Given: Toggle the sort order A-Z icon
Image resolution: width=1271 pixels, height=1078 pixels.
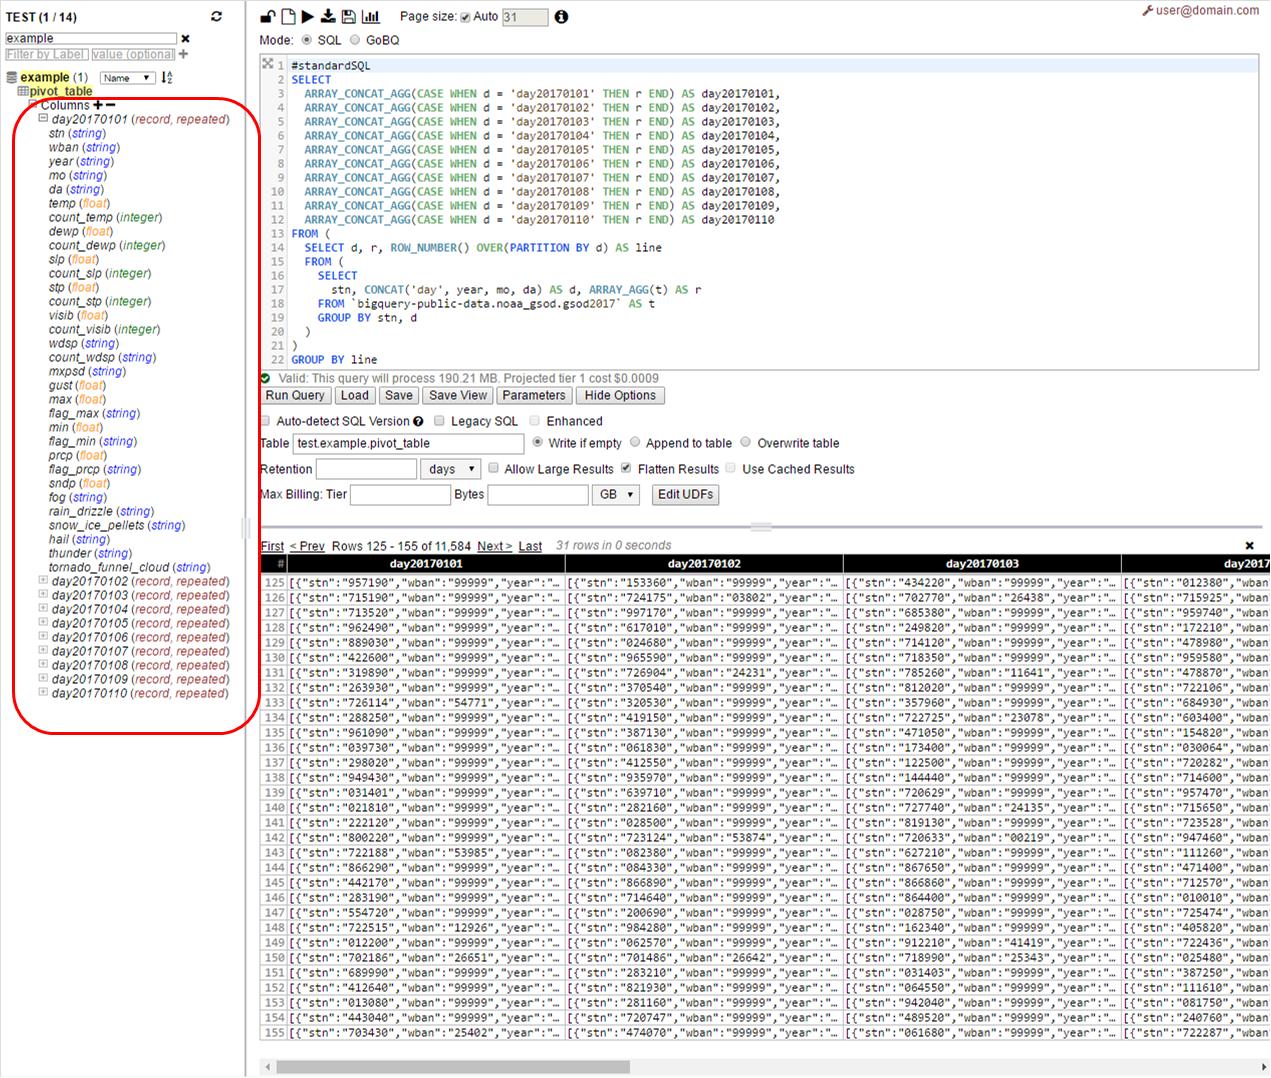Looking at the screenshot, I should point(167,77).
